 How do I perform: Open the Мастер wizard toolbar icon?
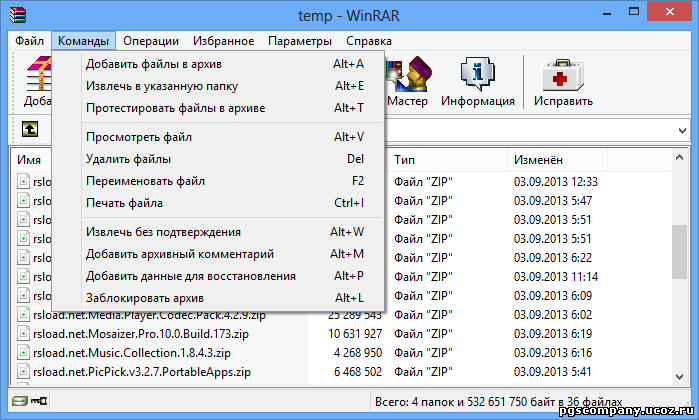click(x=407, y=82)
